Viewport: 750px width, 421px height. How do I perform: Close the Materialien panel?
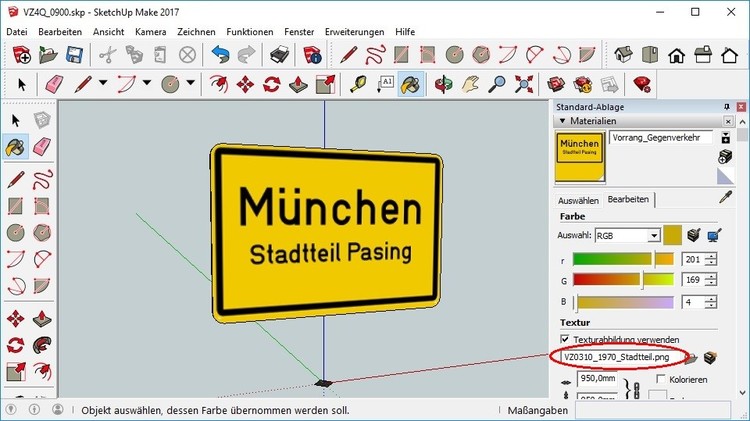pyautogui.click(x=728, y=121)
